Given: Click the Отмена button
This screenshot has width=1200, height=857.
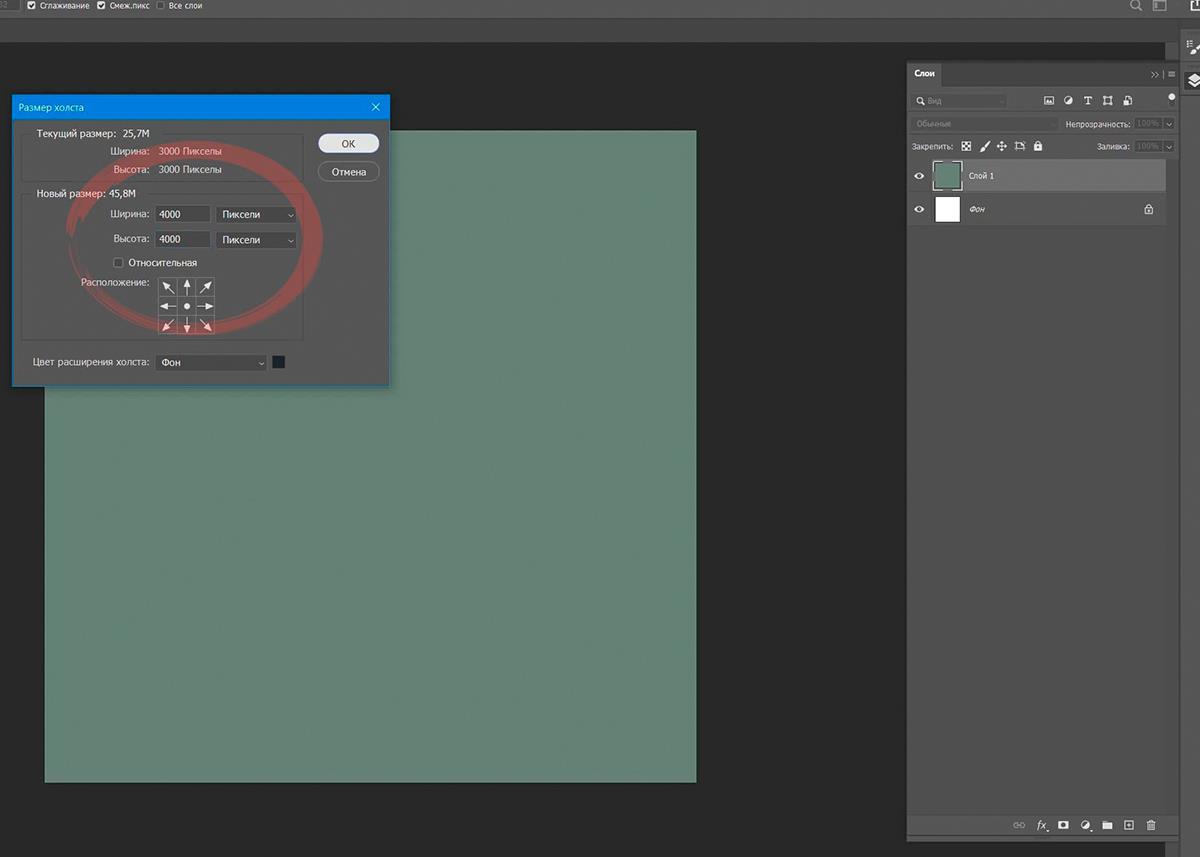Looking at the screenshot, I should 348,172.
